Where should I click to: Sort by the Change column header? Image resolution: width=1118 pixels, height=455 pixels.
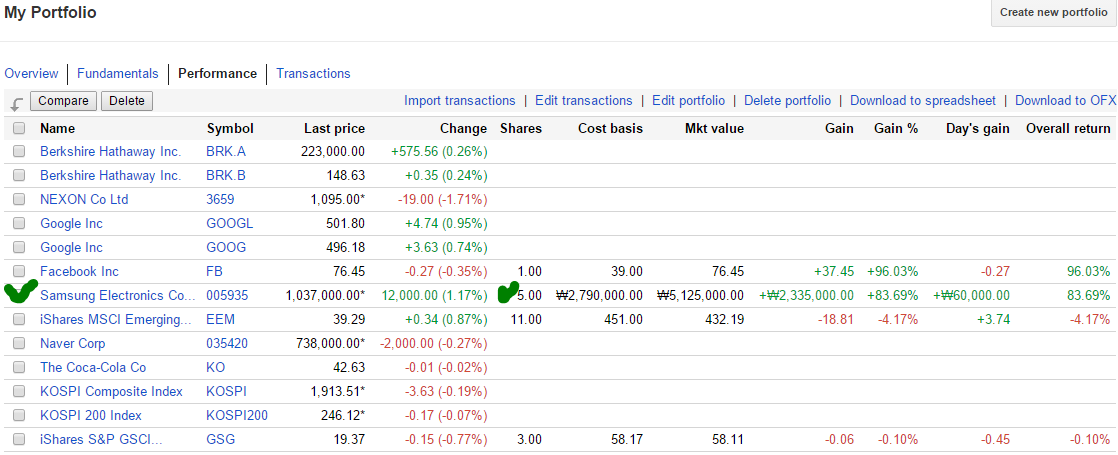[463, 129]
